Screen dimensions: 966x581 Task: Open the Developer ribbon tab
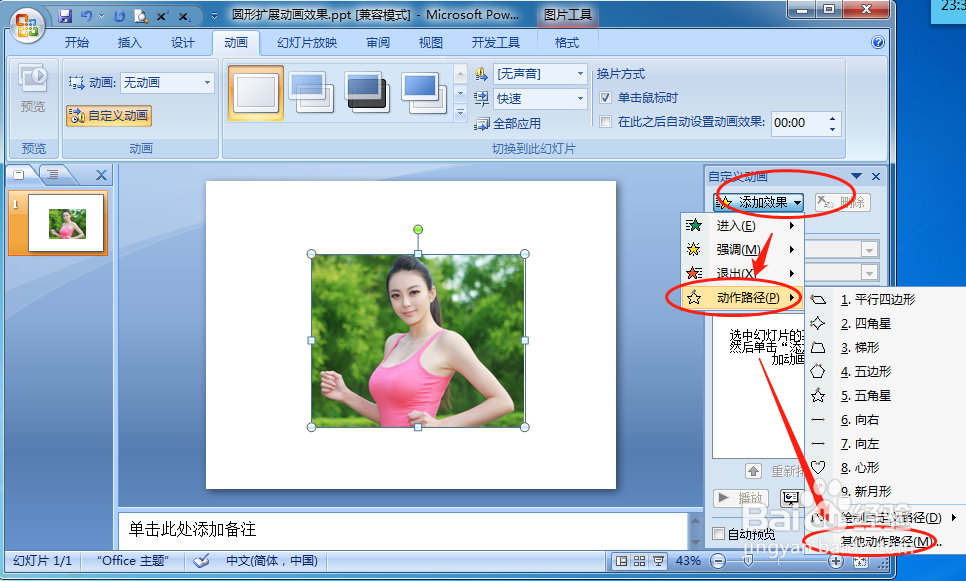click(496, 43)
